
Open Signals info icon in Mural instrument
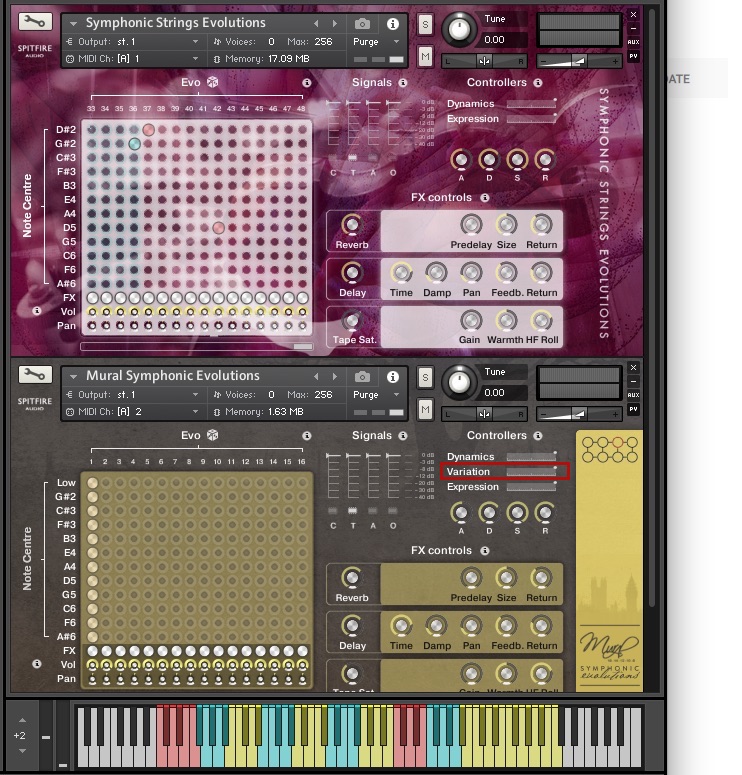click(x=403, y=436)
